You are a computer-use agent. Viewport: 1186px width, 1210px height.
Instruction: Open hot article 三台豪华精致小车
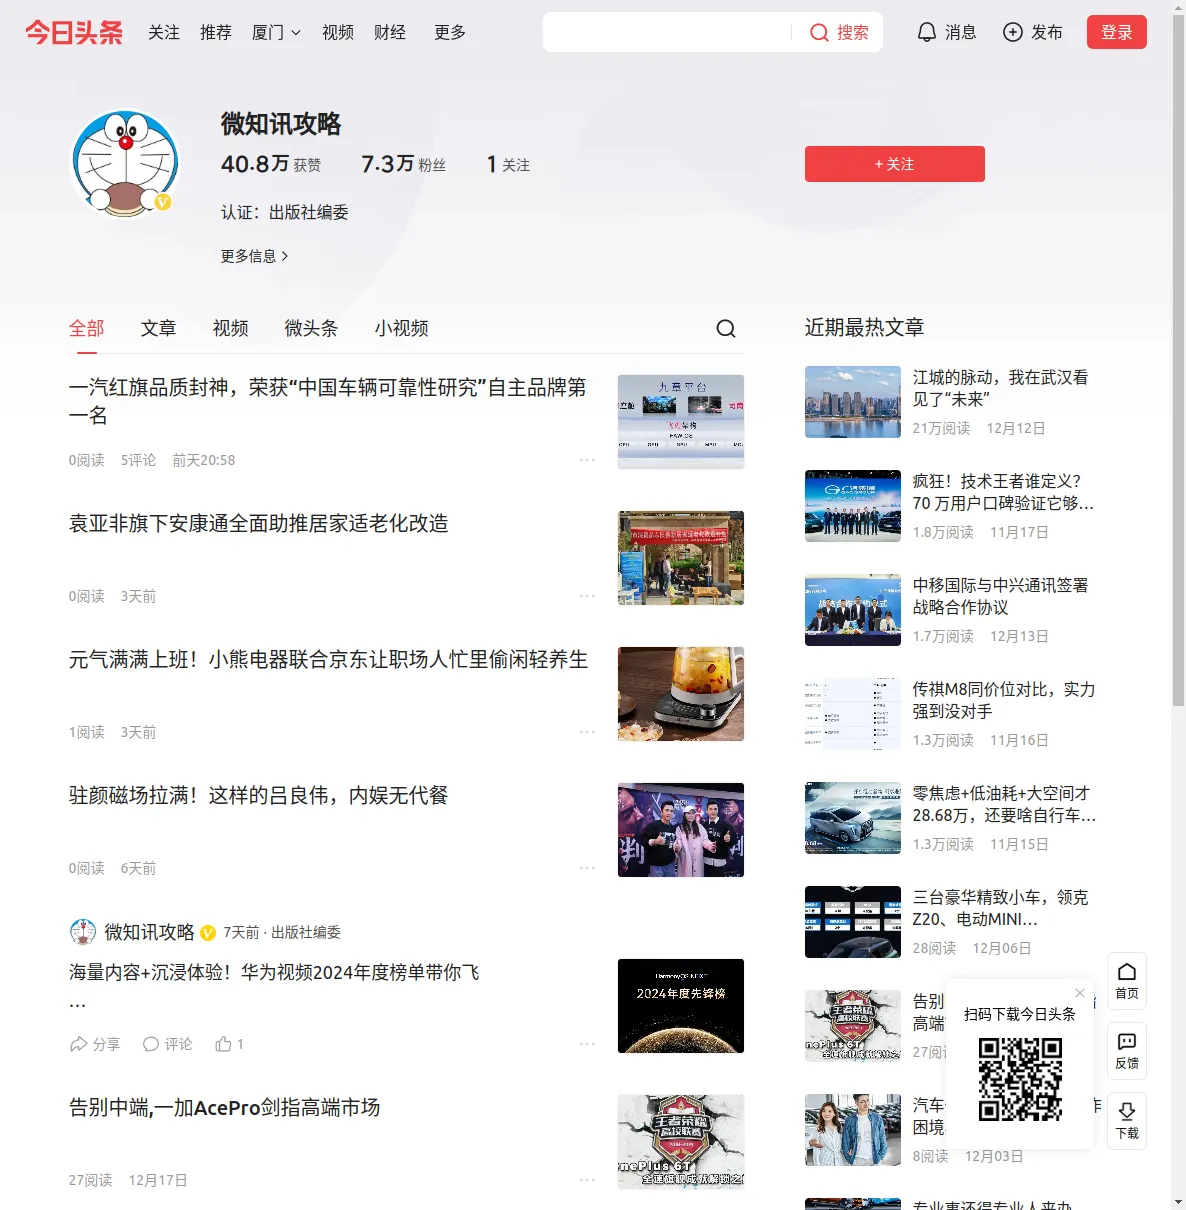click(x=1001, y=908)
